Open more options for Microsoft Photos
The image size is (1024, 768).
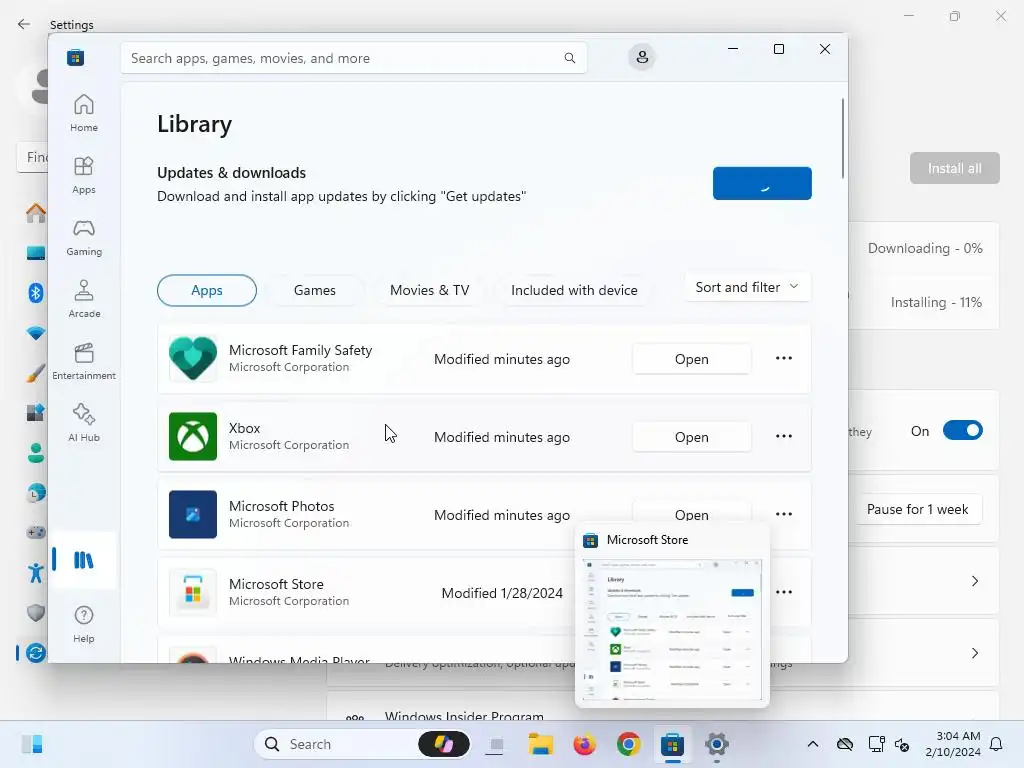[x=784, y=514]
